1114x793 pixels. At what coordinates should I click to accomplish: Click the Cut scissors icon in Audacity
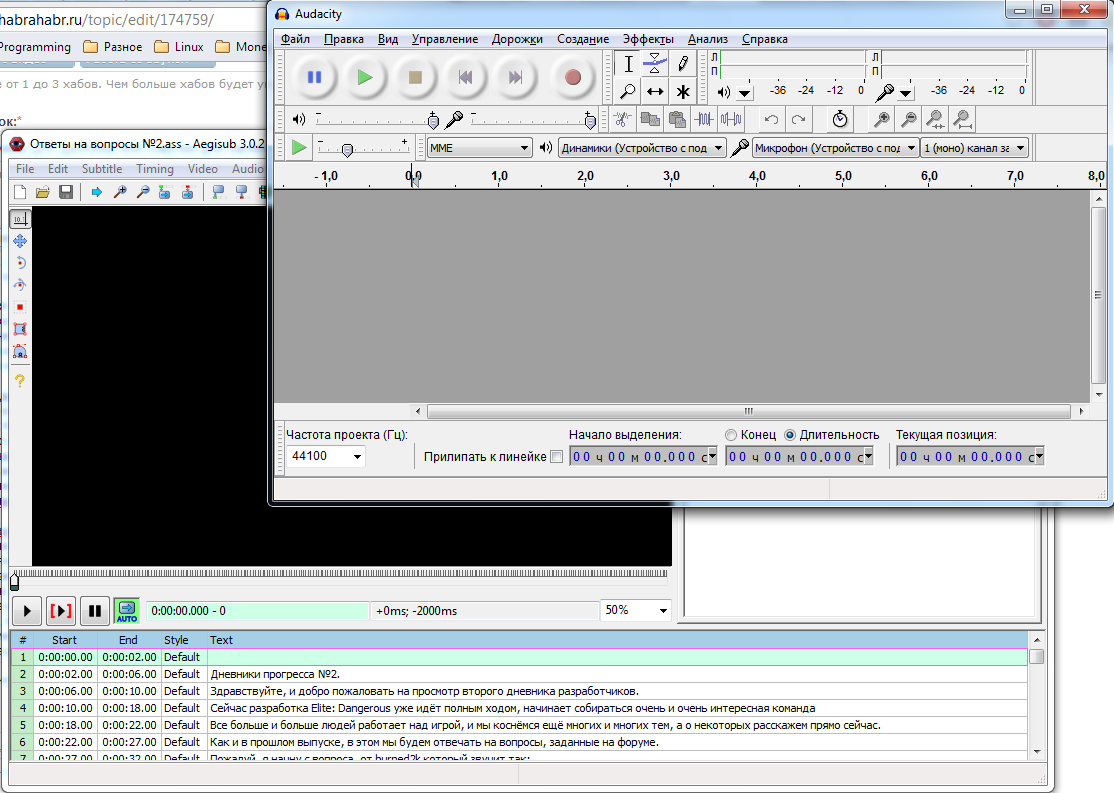tap(622, 119)
